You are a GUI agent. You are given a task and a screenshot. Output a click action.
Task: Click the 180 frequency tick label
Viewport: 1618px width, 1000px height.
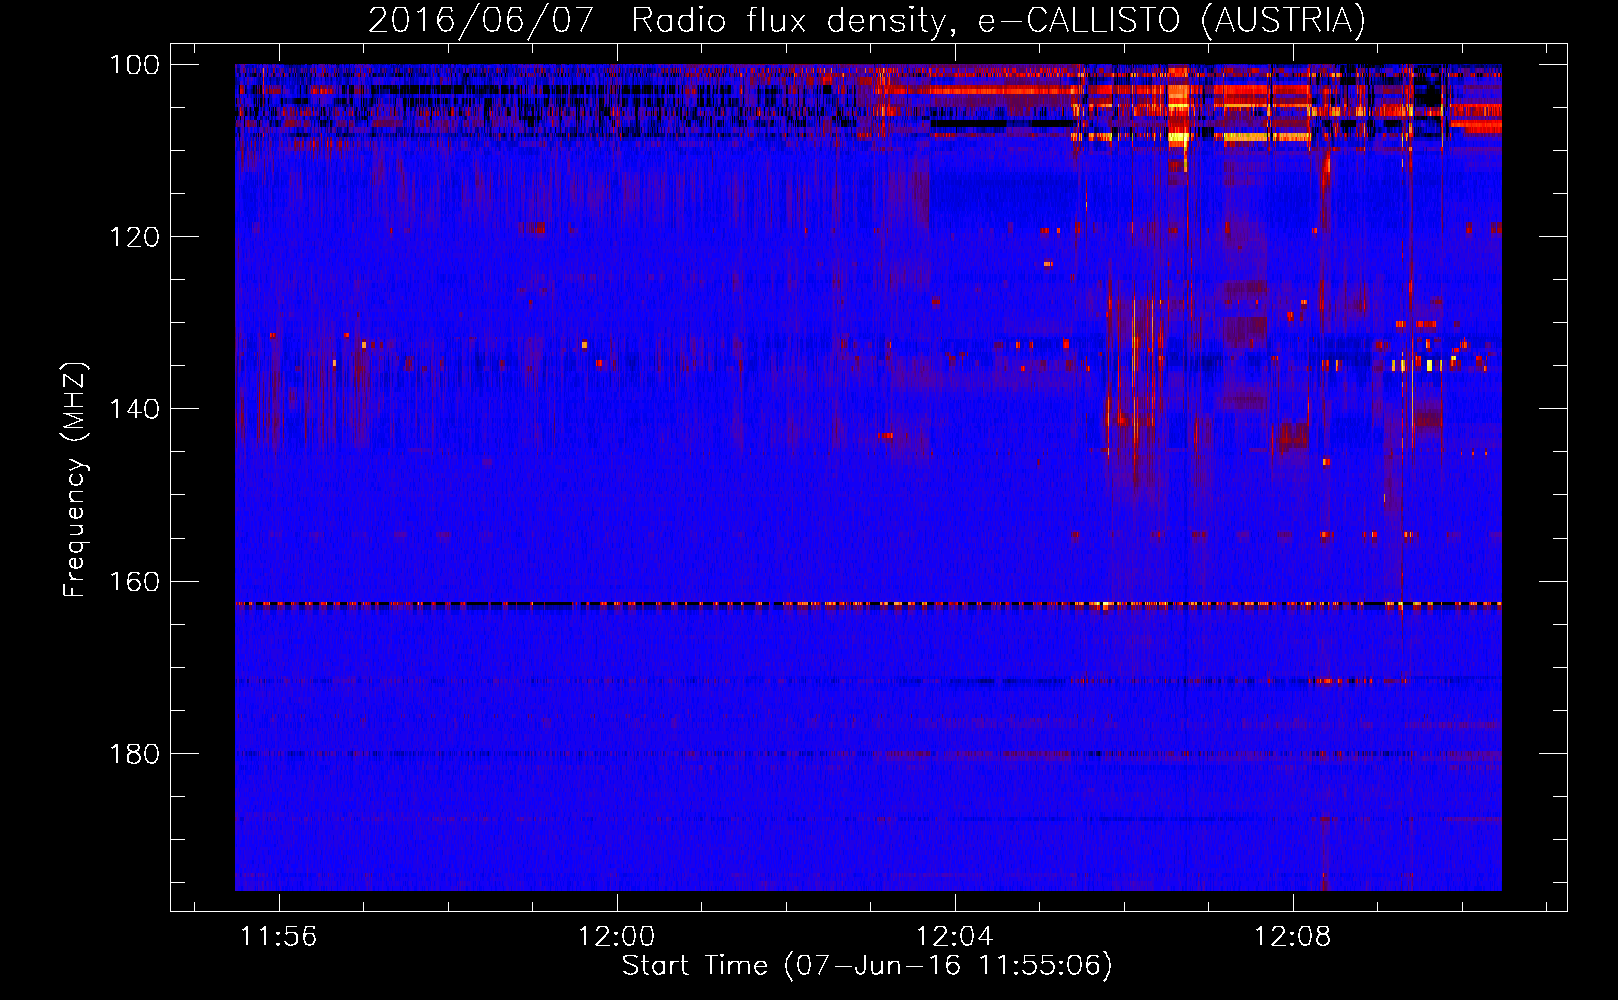point(134,753)
